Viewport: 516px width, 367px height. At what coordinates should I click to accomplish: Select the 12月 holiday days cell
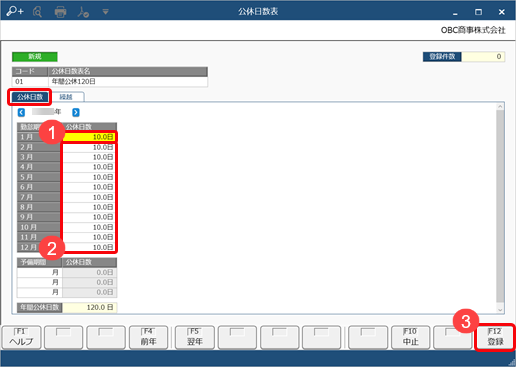pos(89,247)
